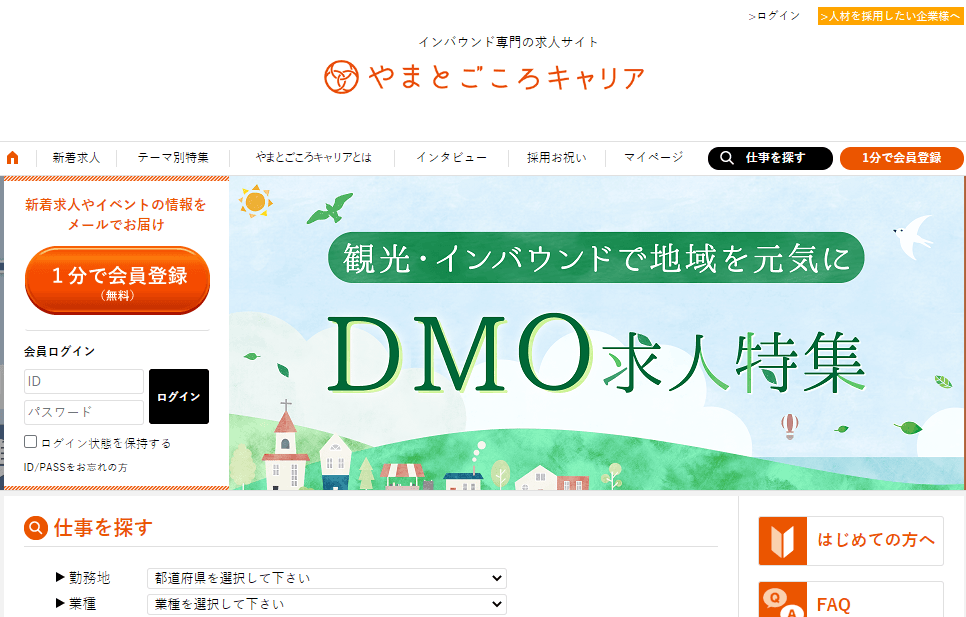Click the 1分で会員登録 nav button

(x=901, y=158)
